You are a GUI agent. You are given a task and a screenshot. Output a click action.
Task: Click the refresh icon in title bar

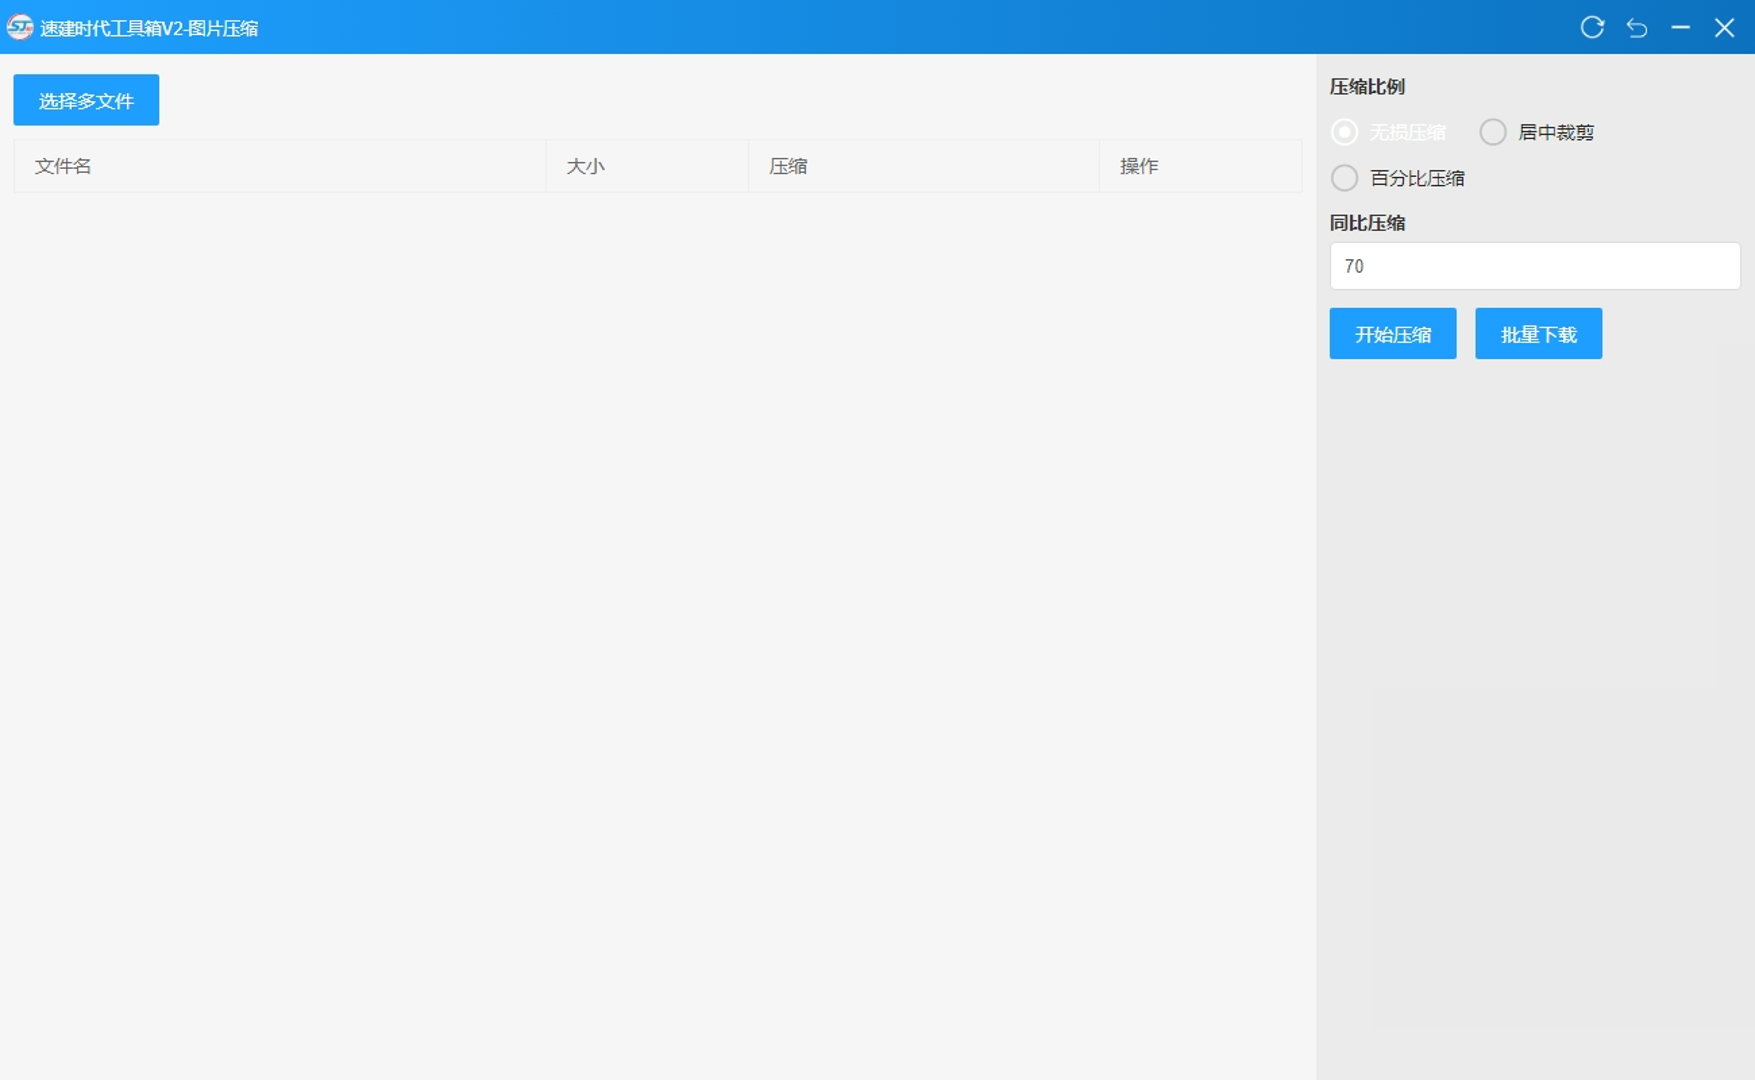coord(1592,27)
